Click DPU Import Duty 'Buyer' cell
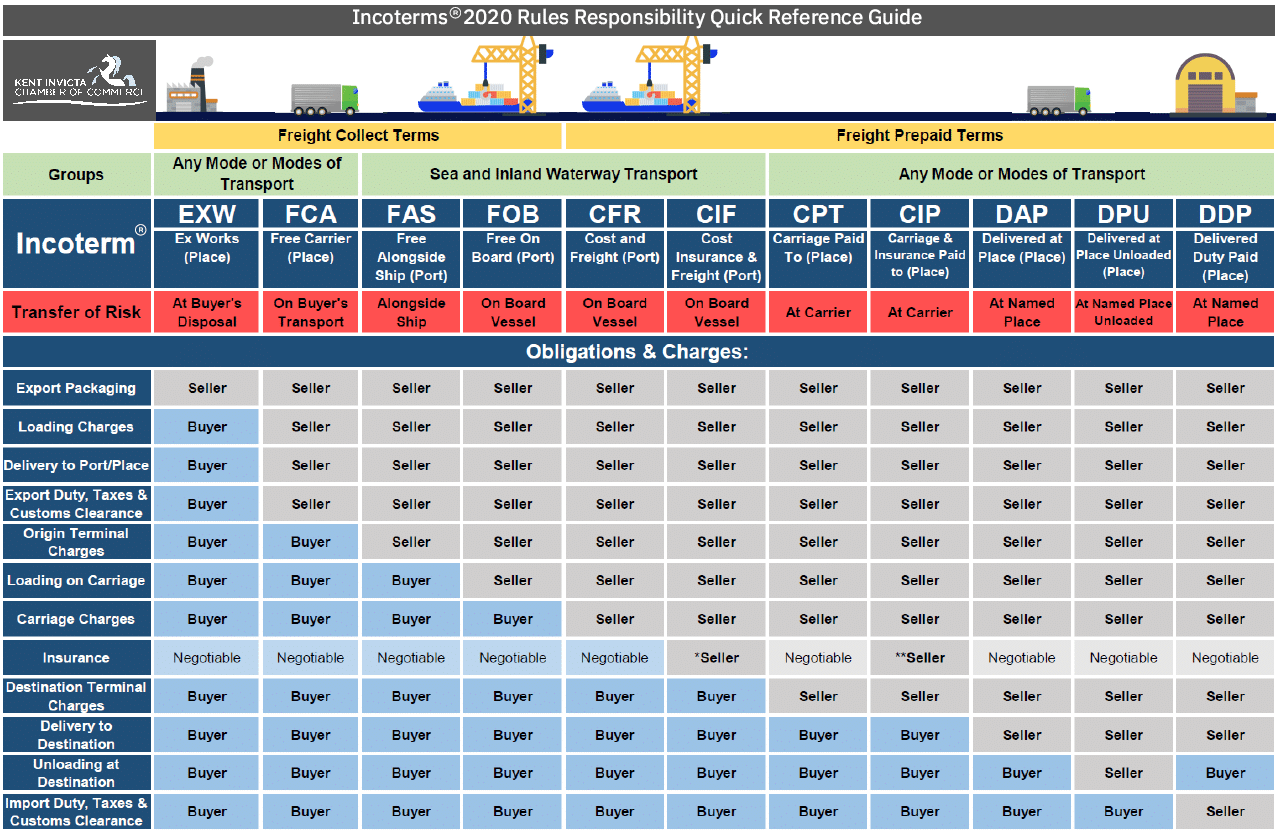The width and height of the screenshot is (1280, 833). 1123,812
